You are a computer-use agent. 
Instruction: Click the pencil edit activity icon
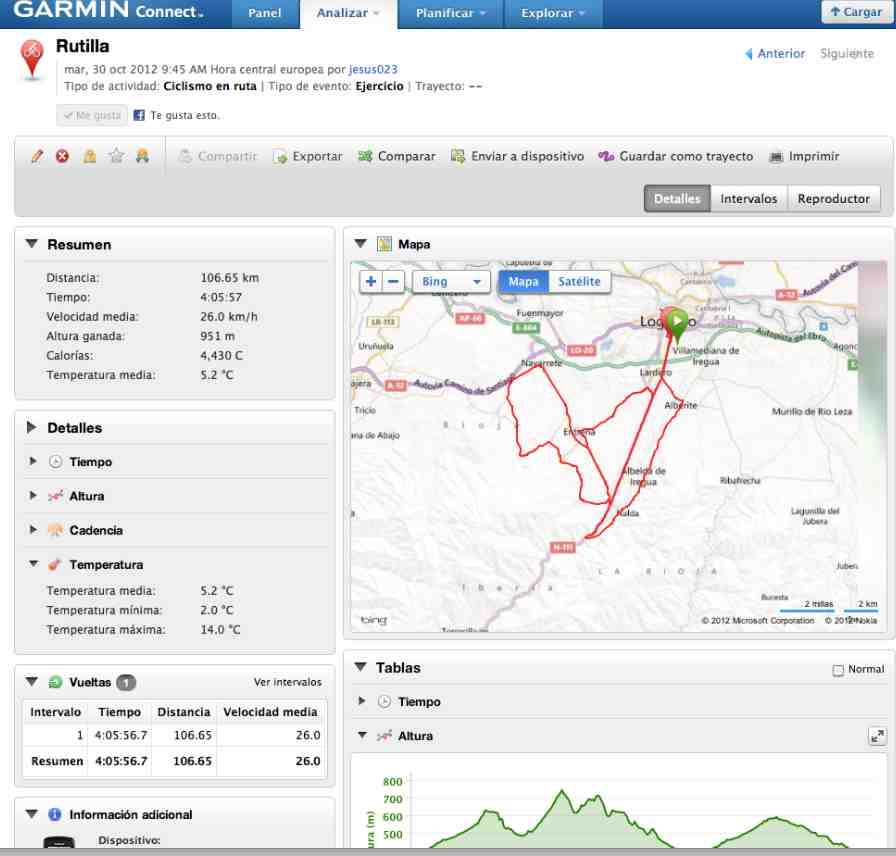tap(37, 156)
